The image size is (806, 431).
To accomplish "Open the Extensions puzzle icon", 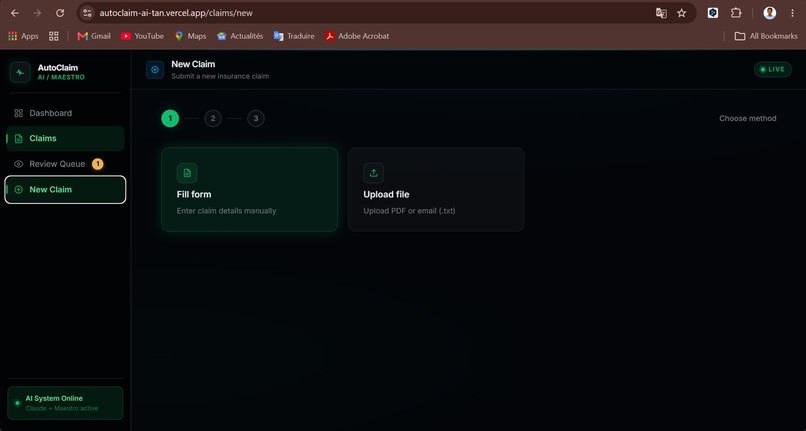I will (736, 13).
